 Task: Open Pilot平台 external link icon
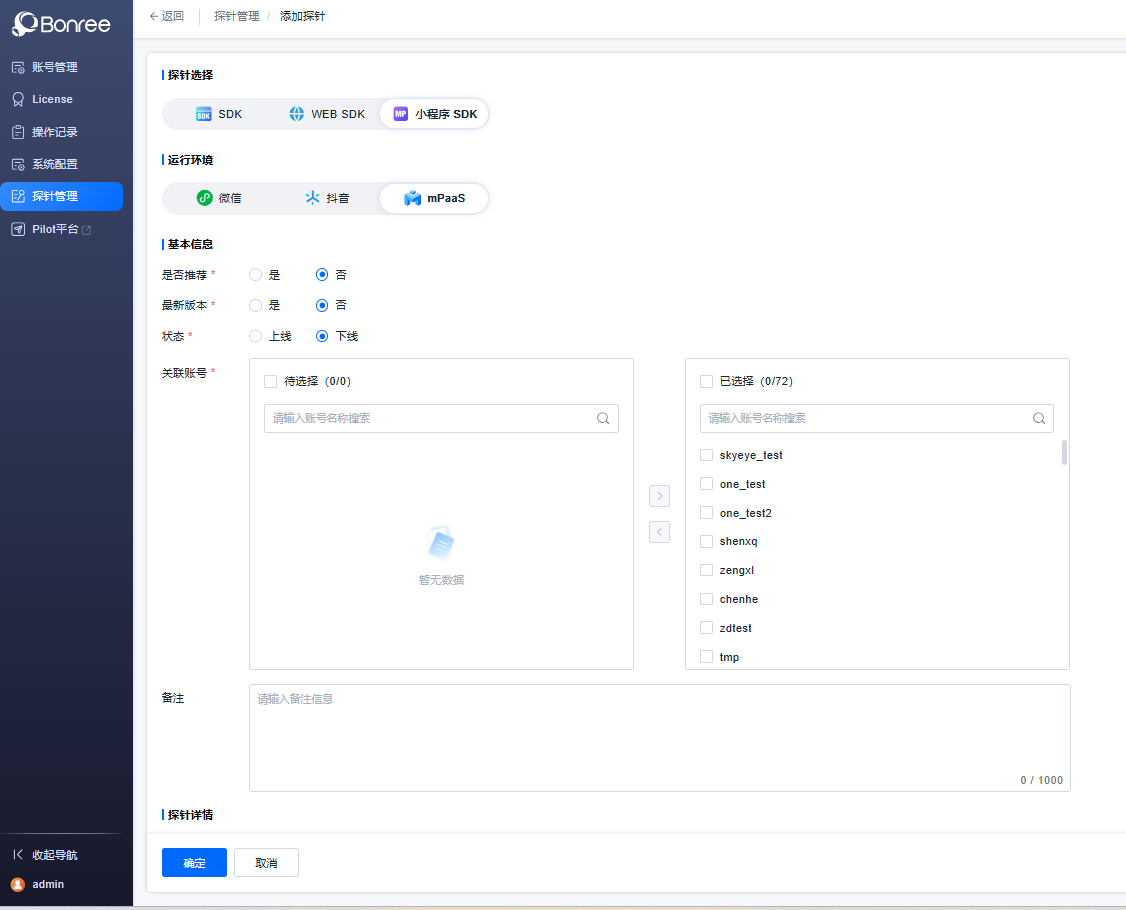tap(87, 230)
